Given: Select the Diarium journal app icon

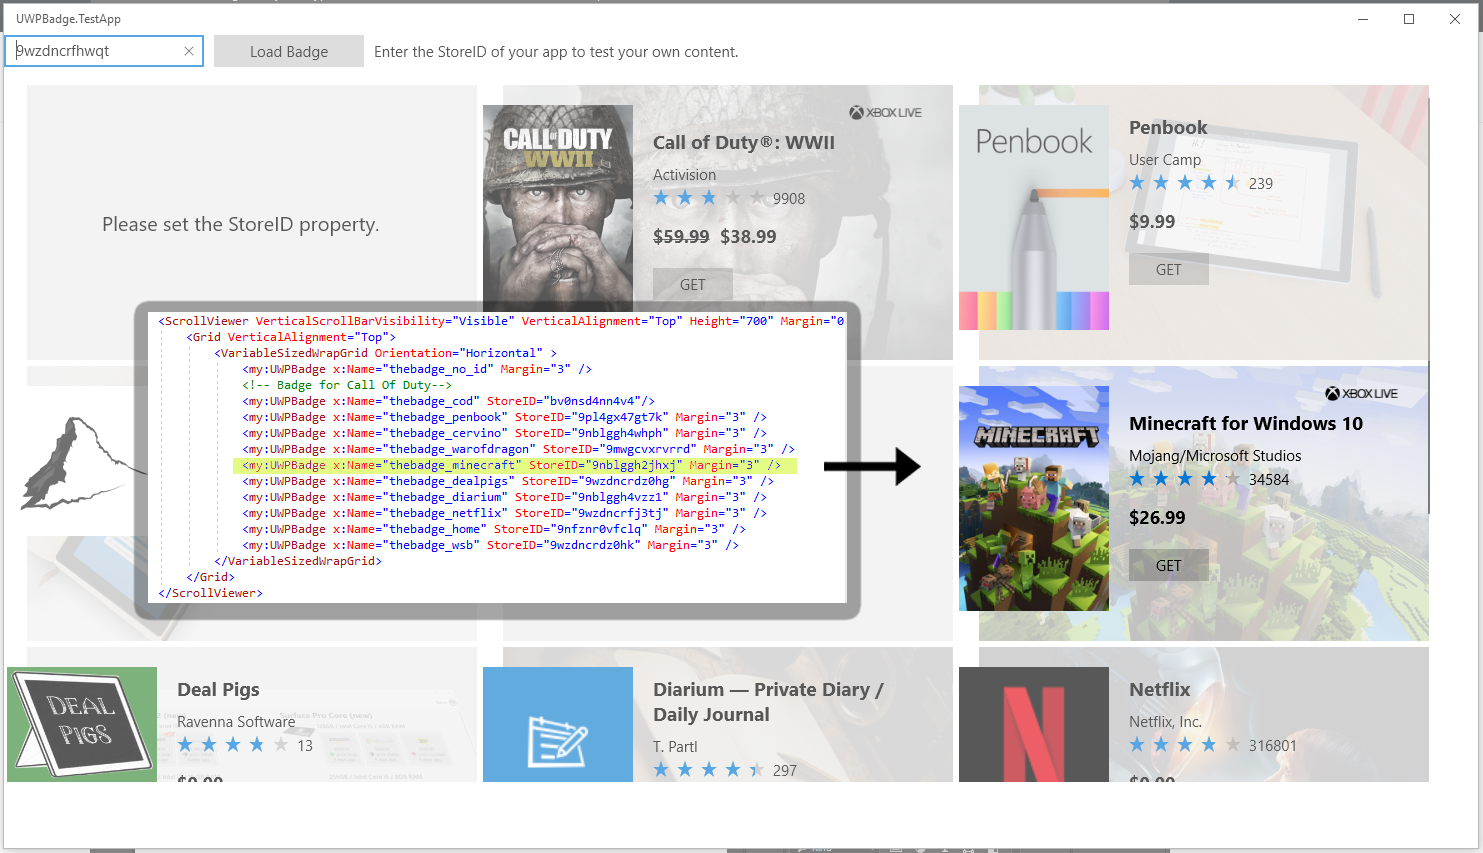Looking at the screenshot, I should click(557, 724).
